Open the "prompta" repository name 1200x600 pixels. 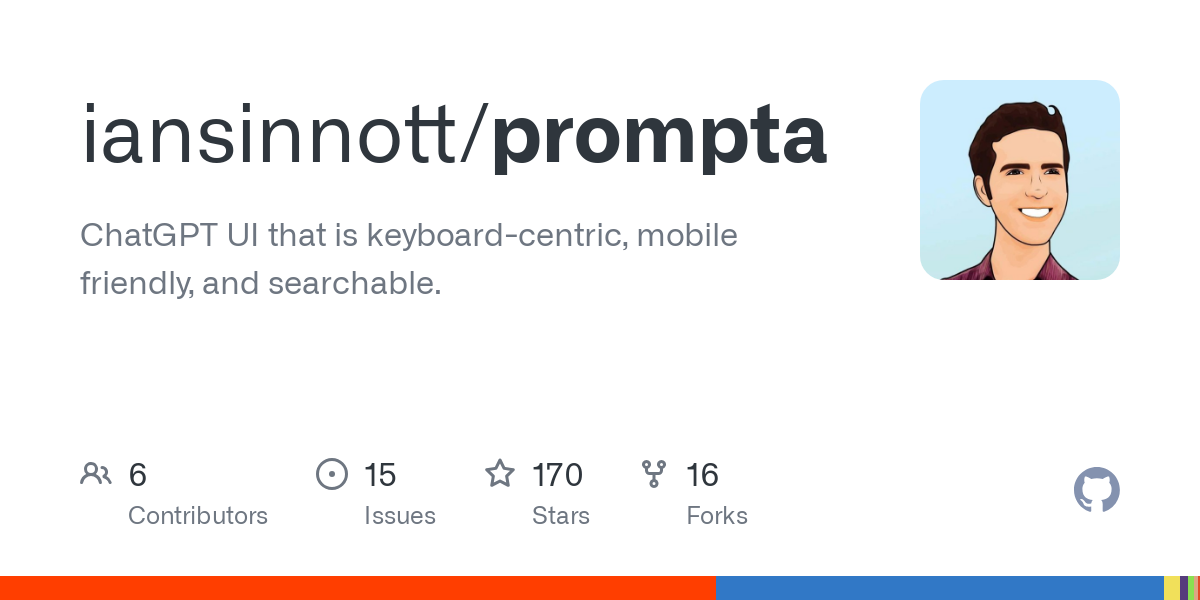[659, 135]
